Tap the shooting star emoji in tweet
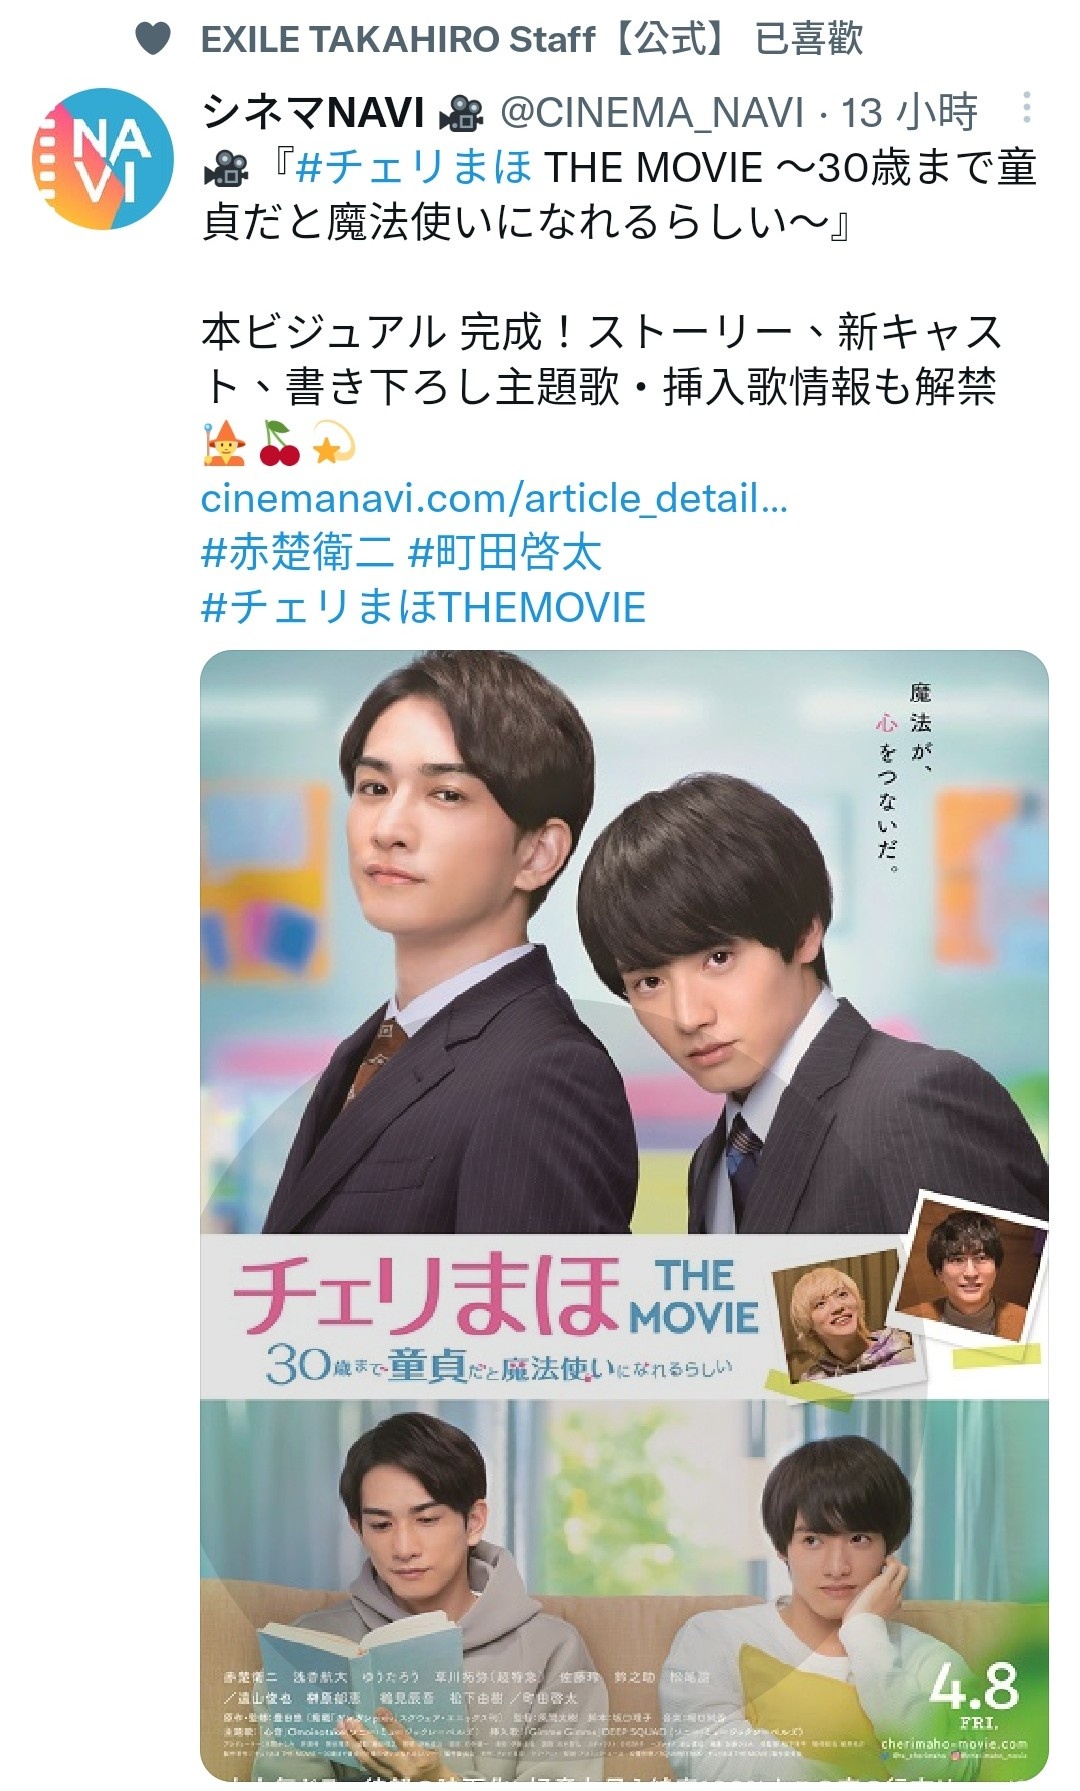Screen dimensions: 1080x1791 tap(333, 443)
